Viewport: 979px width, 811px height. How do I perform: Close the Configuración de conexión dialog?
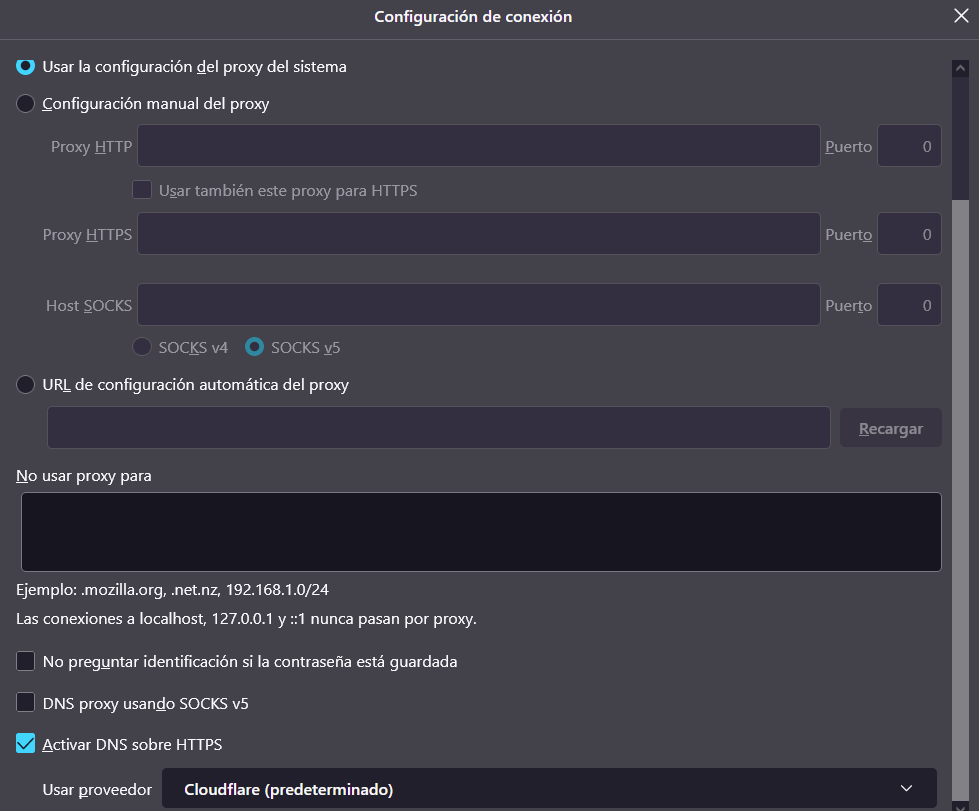(961, 15)
